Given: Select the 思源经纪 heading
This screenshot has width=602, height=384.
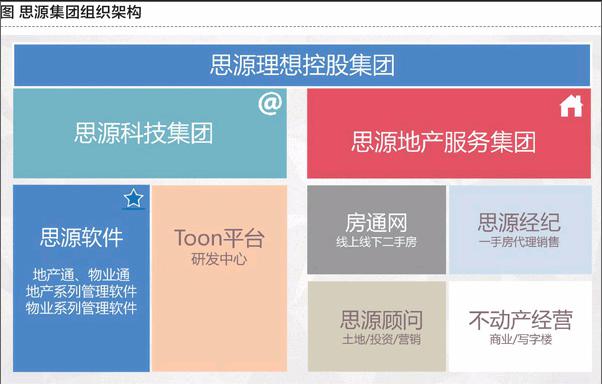Looking at the screenshot, I should [519, 222].
